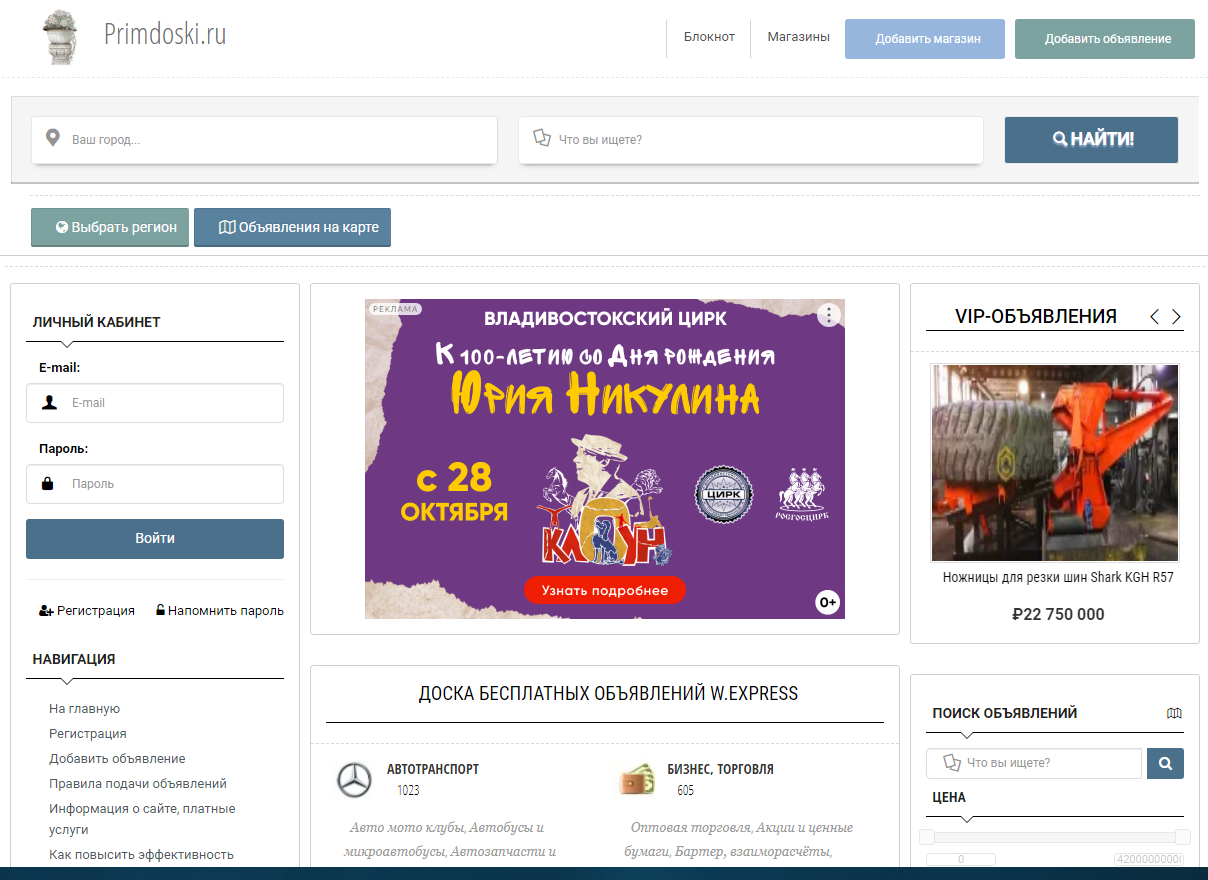Image resolution: width=1208 pixels, height=880 pixels.
Task: Open Объявления на карте map button
Action: coord(292,227)
